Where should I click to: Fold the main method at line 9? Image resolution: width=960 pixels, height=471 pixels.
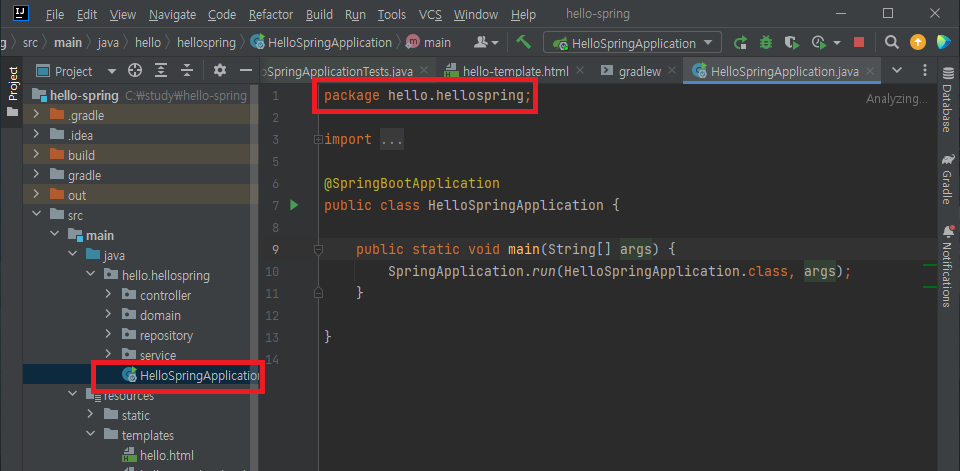318,249
